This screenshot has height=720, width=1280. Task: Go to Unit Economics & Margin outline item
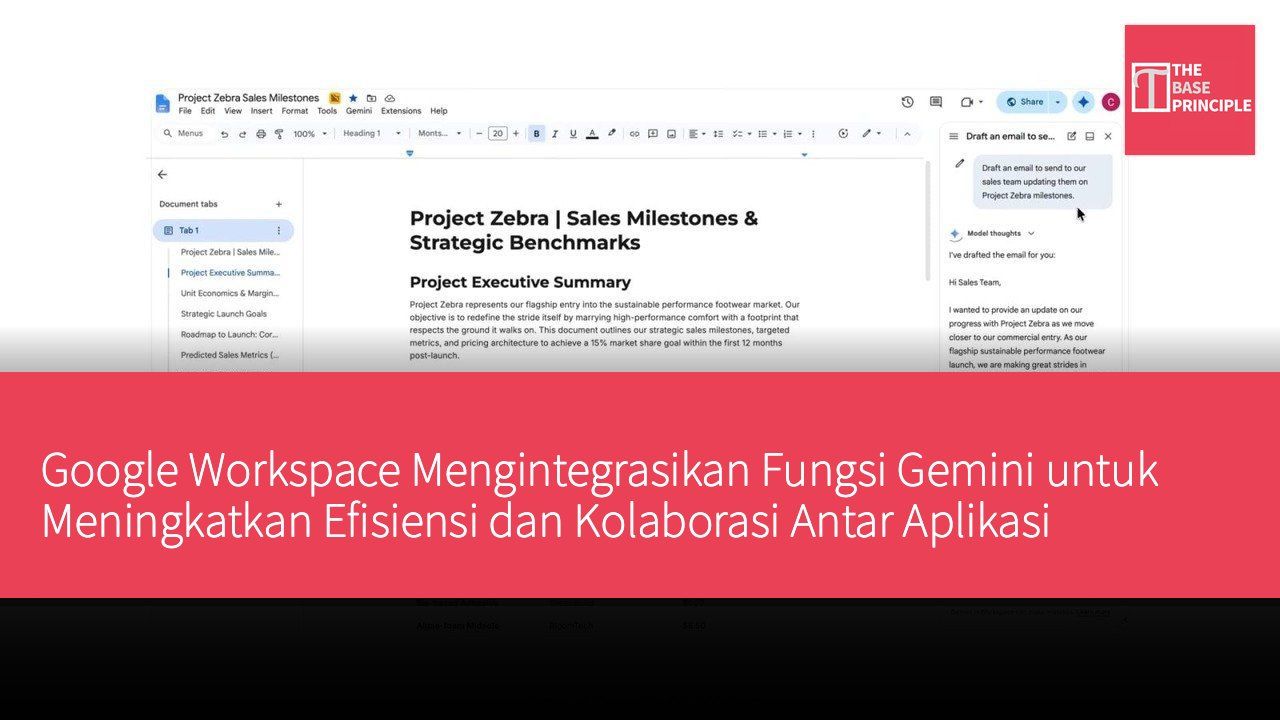coord(230,293)
